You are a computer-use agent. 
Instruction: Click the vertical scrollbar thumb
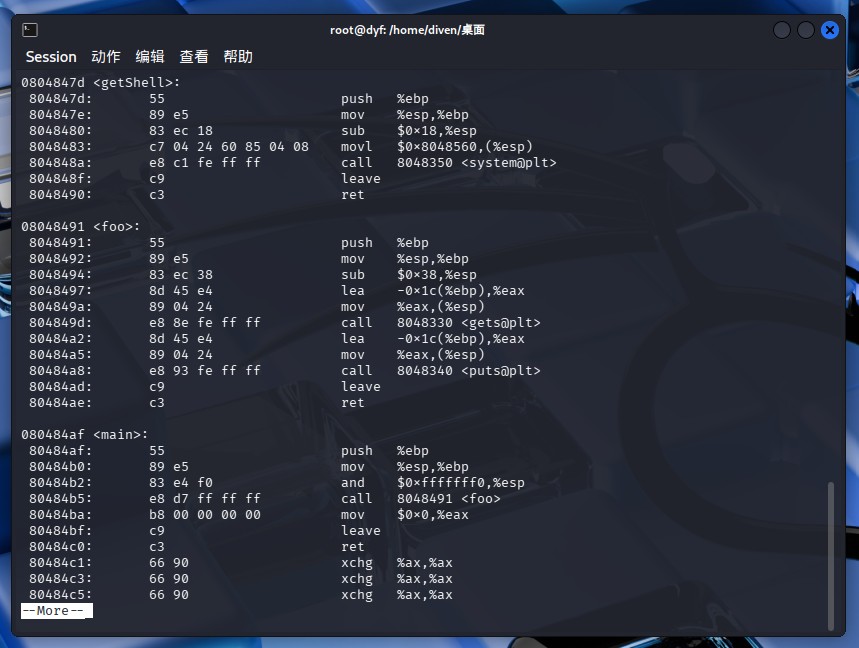click(831, 556)
